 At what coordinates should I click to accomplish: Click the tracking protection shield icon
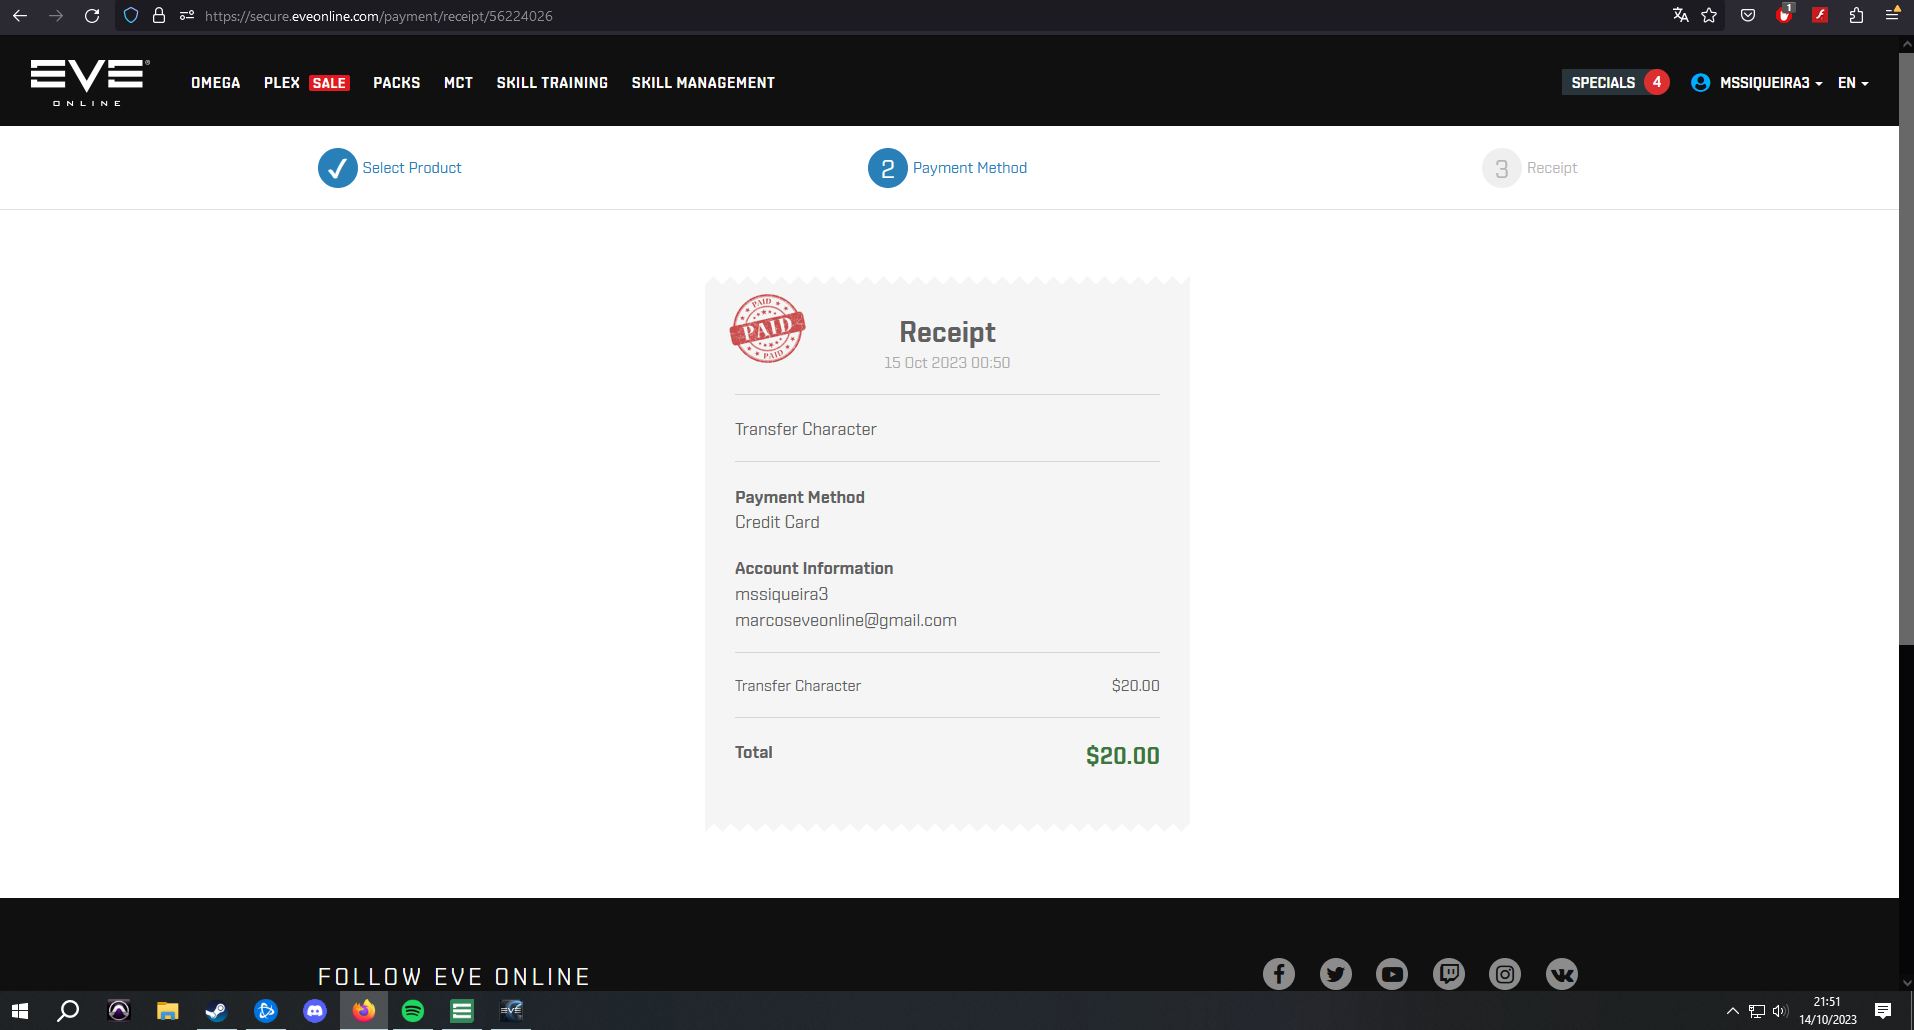[131, 16]
